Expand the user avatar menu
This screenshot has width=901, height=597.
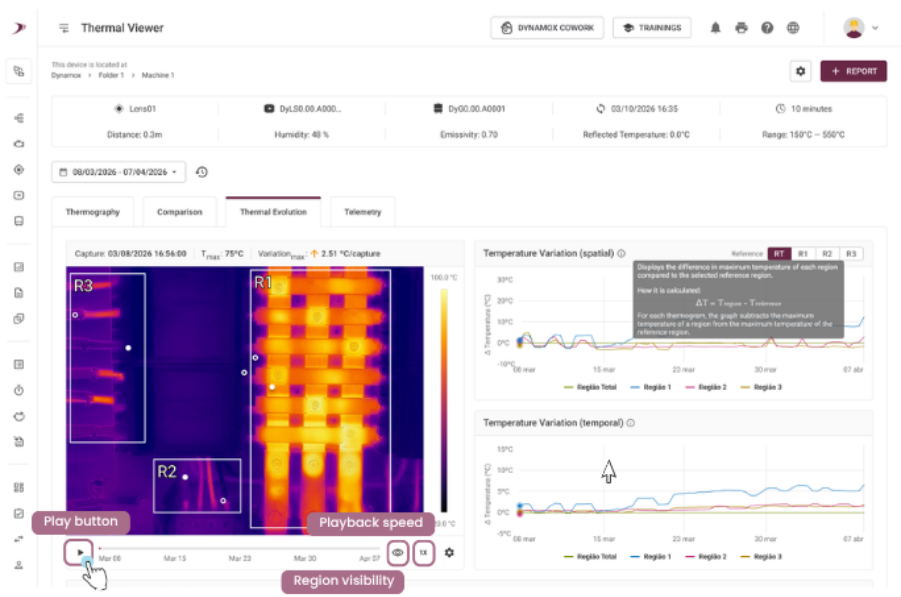pyautogui.click(x=861, y=28)
